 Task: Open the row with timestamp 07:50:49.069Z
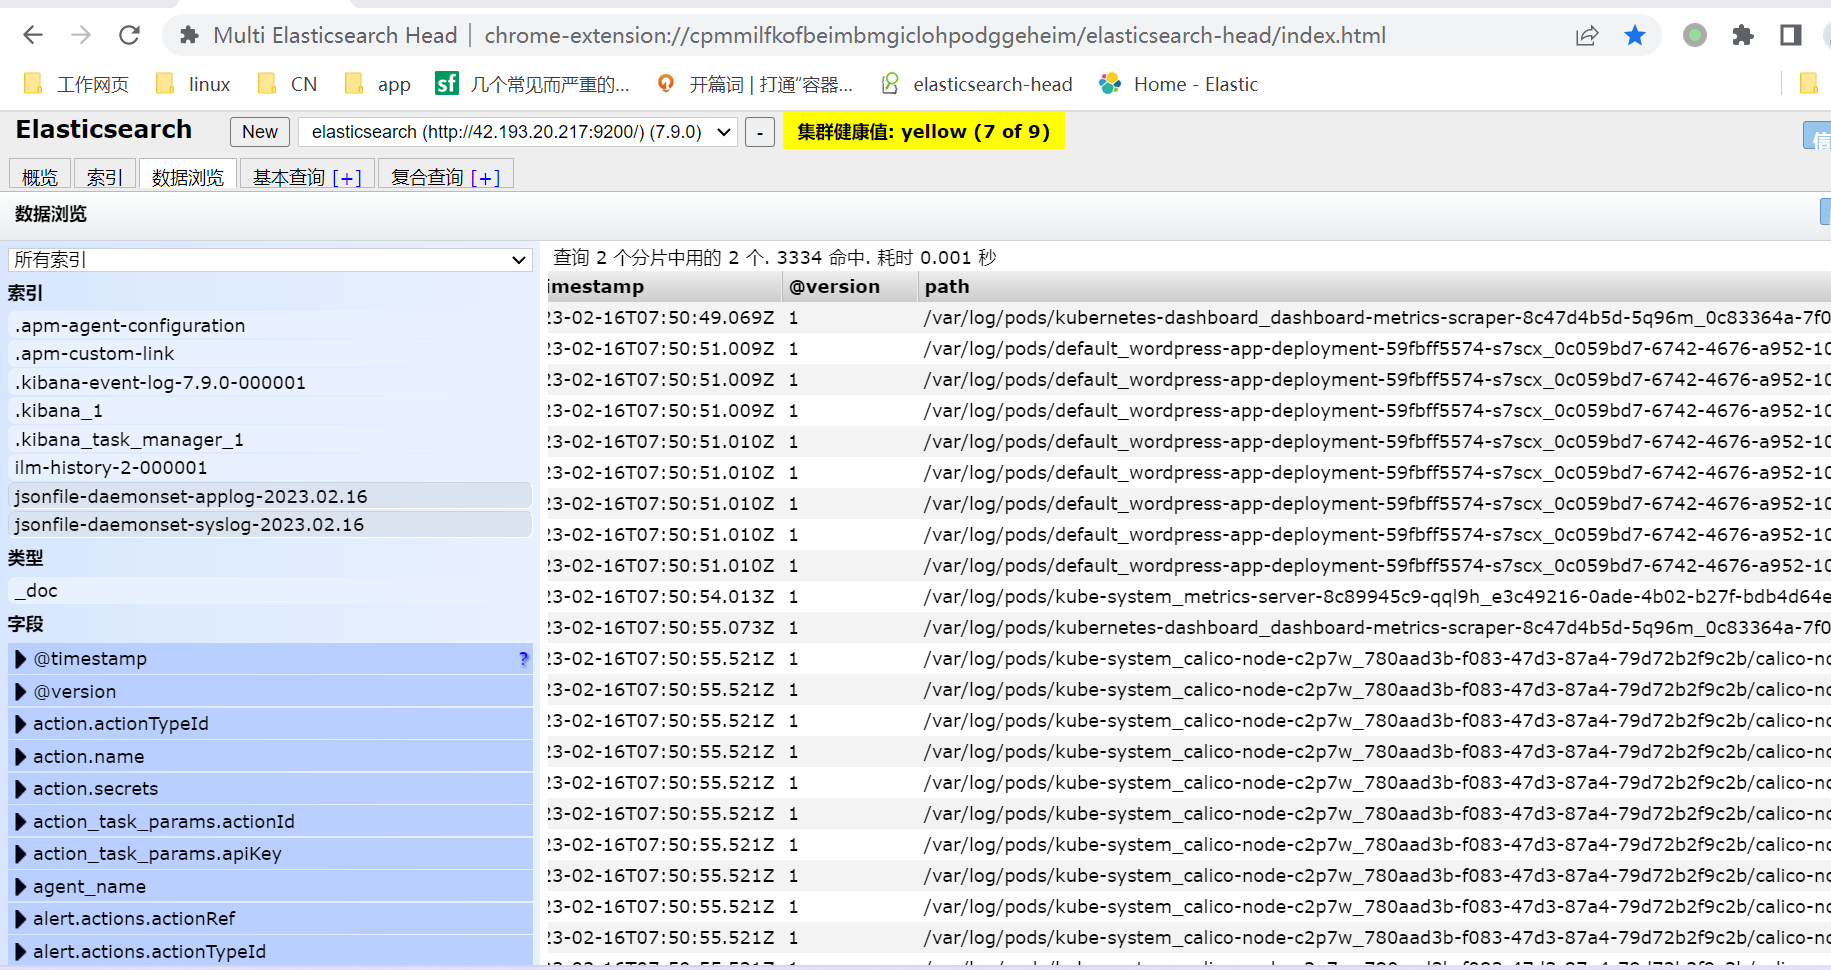(1189, 318)
